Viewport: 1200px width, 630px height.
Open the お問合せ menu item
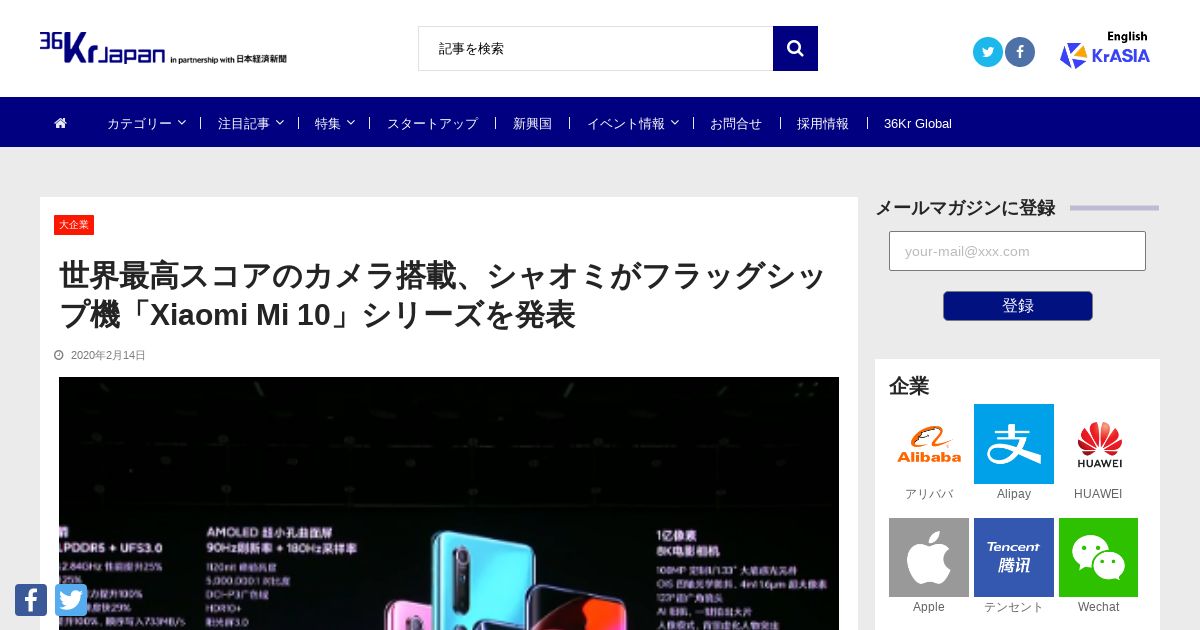tap(736, 123)
